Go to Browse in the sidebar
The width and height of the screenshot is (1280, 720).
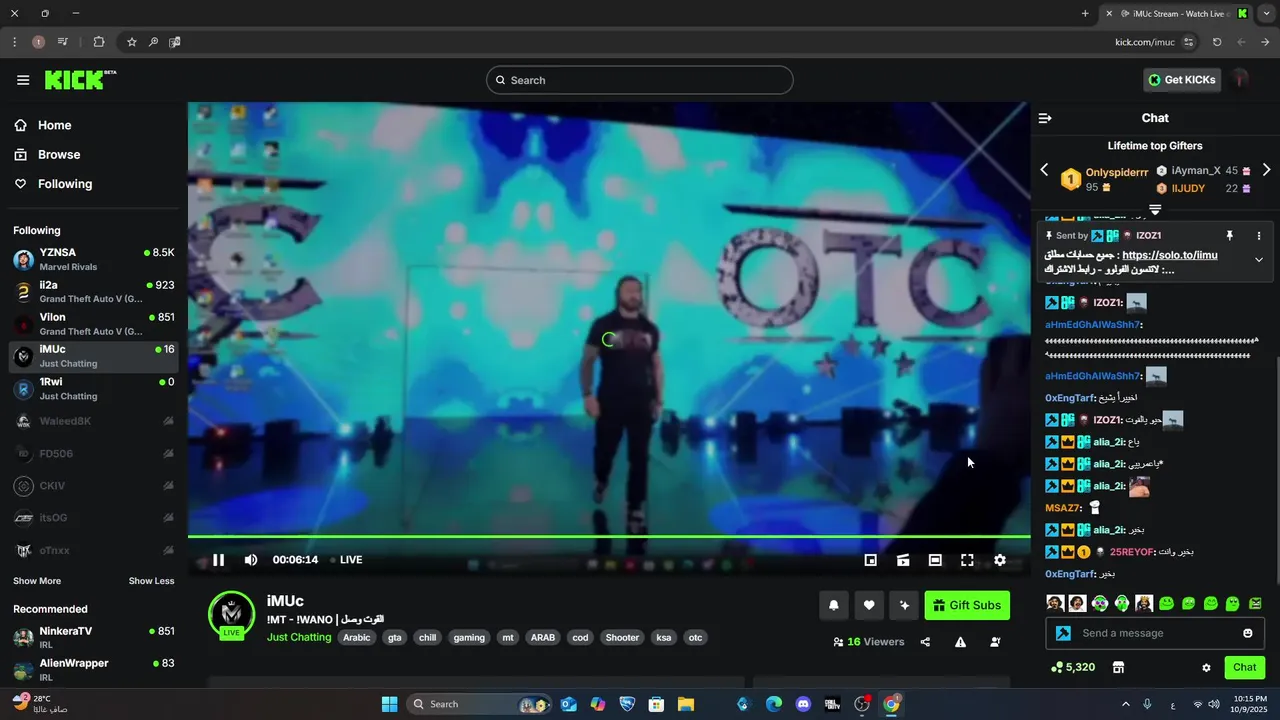point(59,154)
